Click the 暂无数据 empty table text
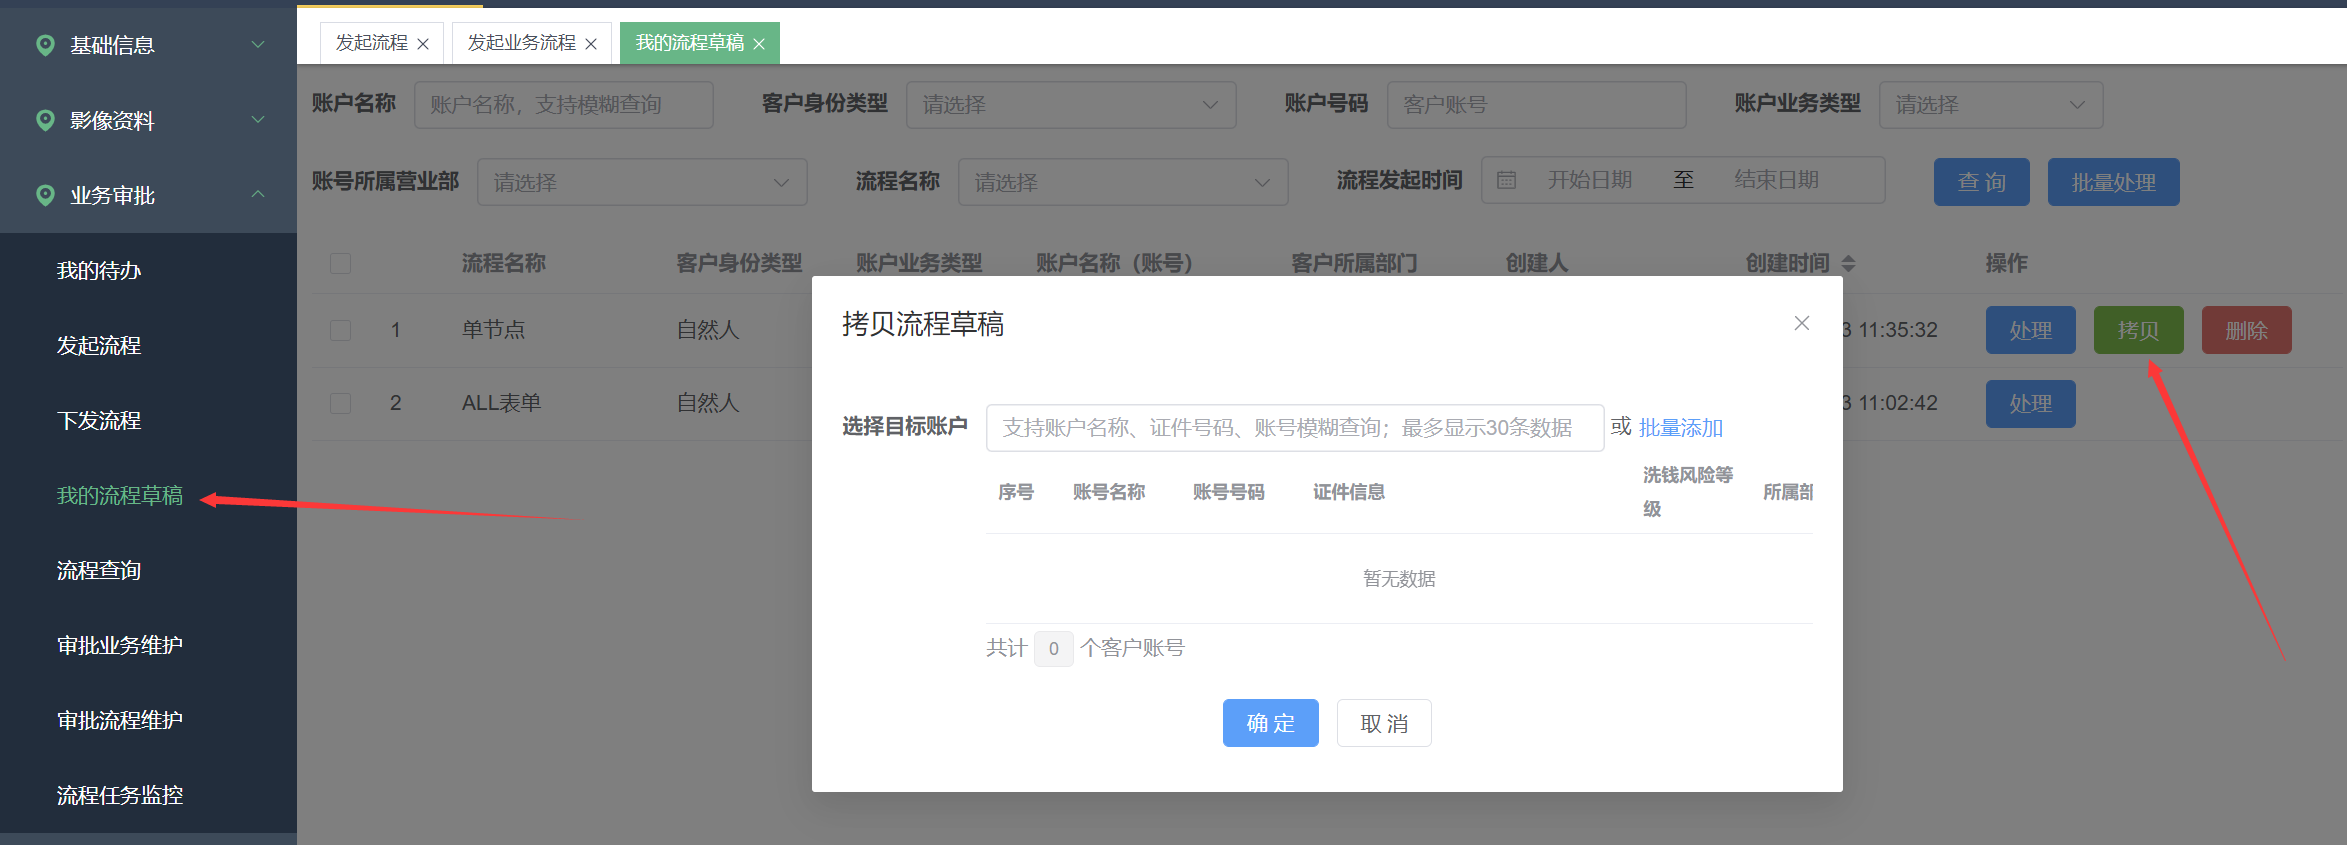Screen dimensions: 2347x845 click(1399, 579)
